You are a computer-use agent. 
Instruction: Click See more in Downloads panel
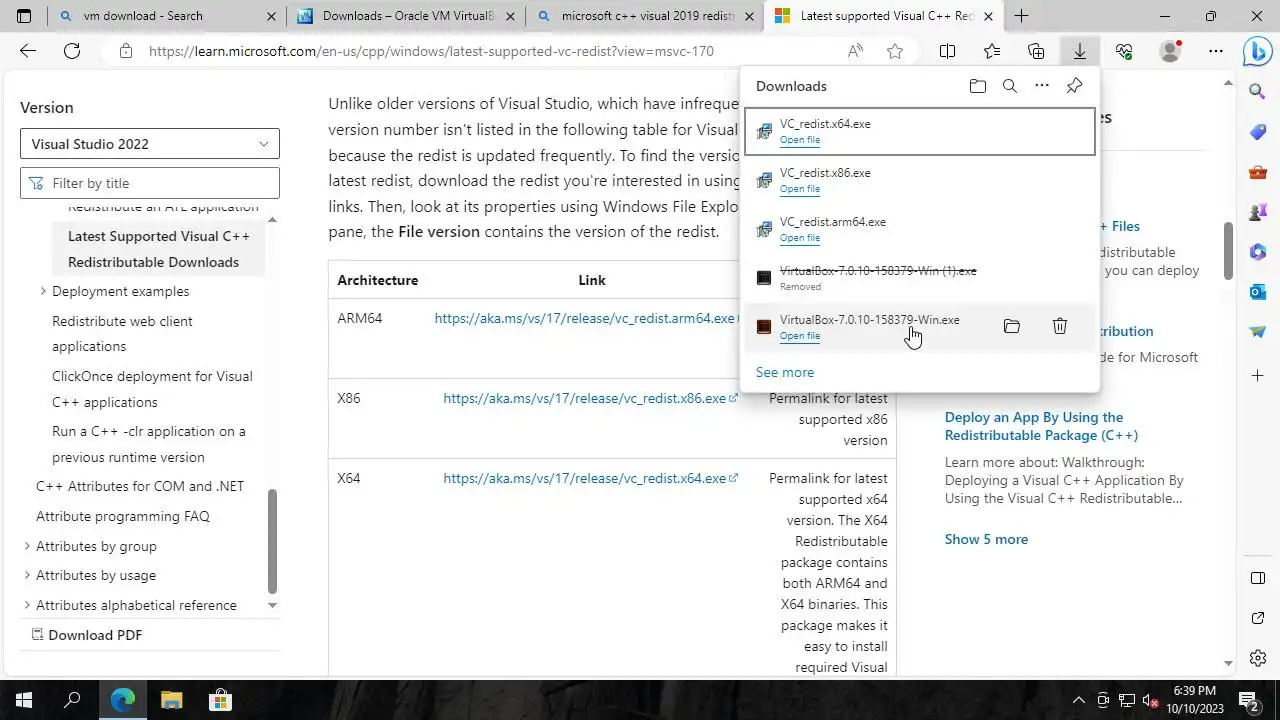click(x=785, y=372)
